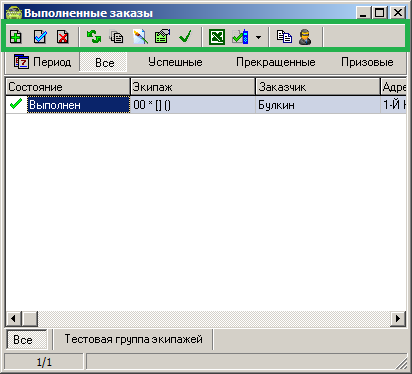Click the horizontal scrollbar right arrow
Viewport: 412px width, 374px height.
(398, 319)
